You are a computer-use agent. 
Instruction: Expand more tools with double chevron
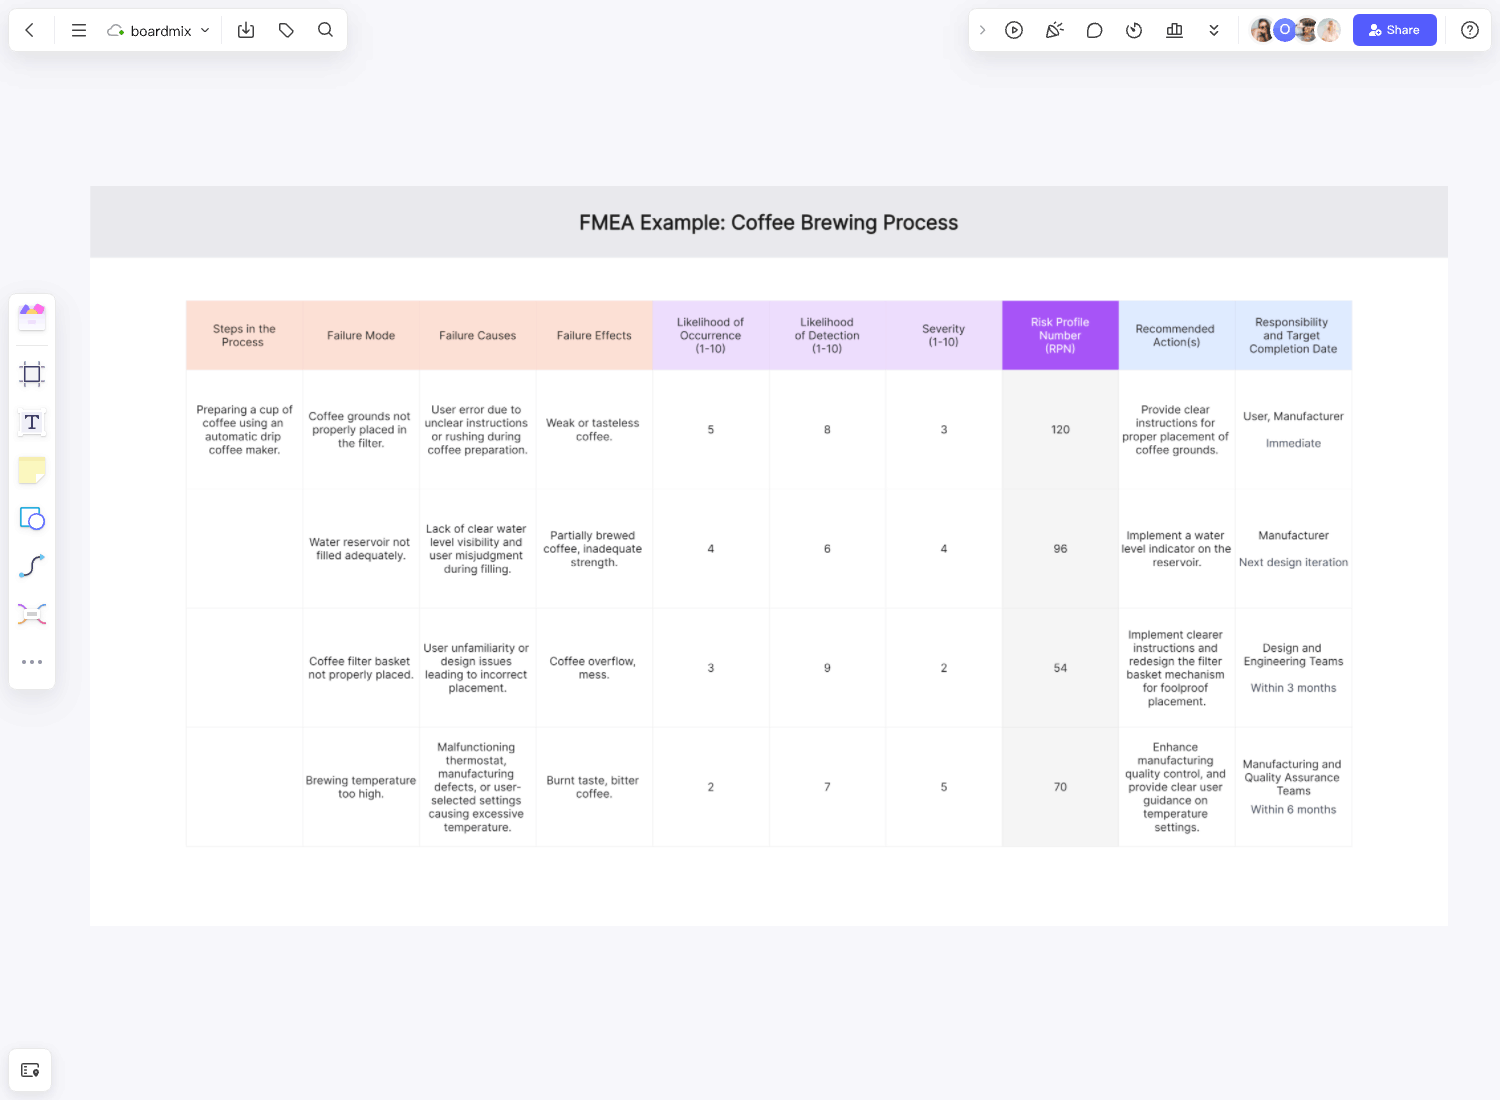click(1214, 30)
